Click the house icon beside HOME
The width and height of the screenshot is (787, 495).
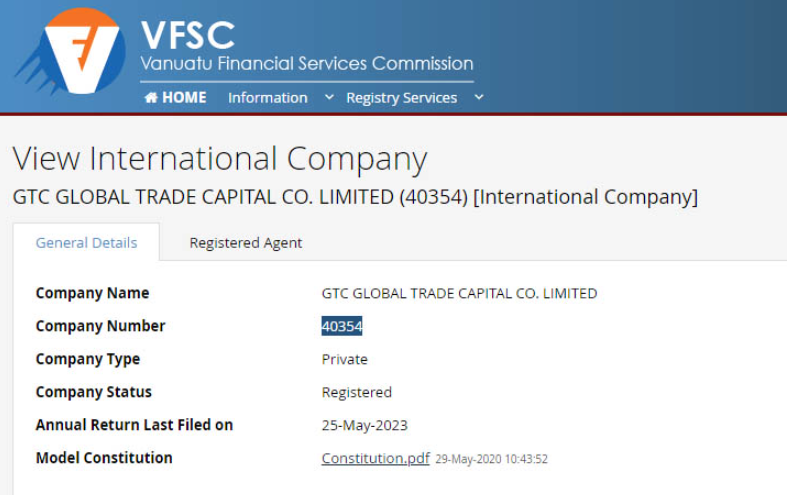click(151, 97)
